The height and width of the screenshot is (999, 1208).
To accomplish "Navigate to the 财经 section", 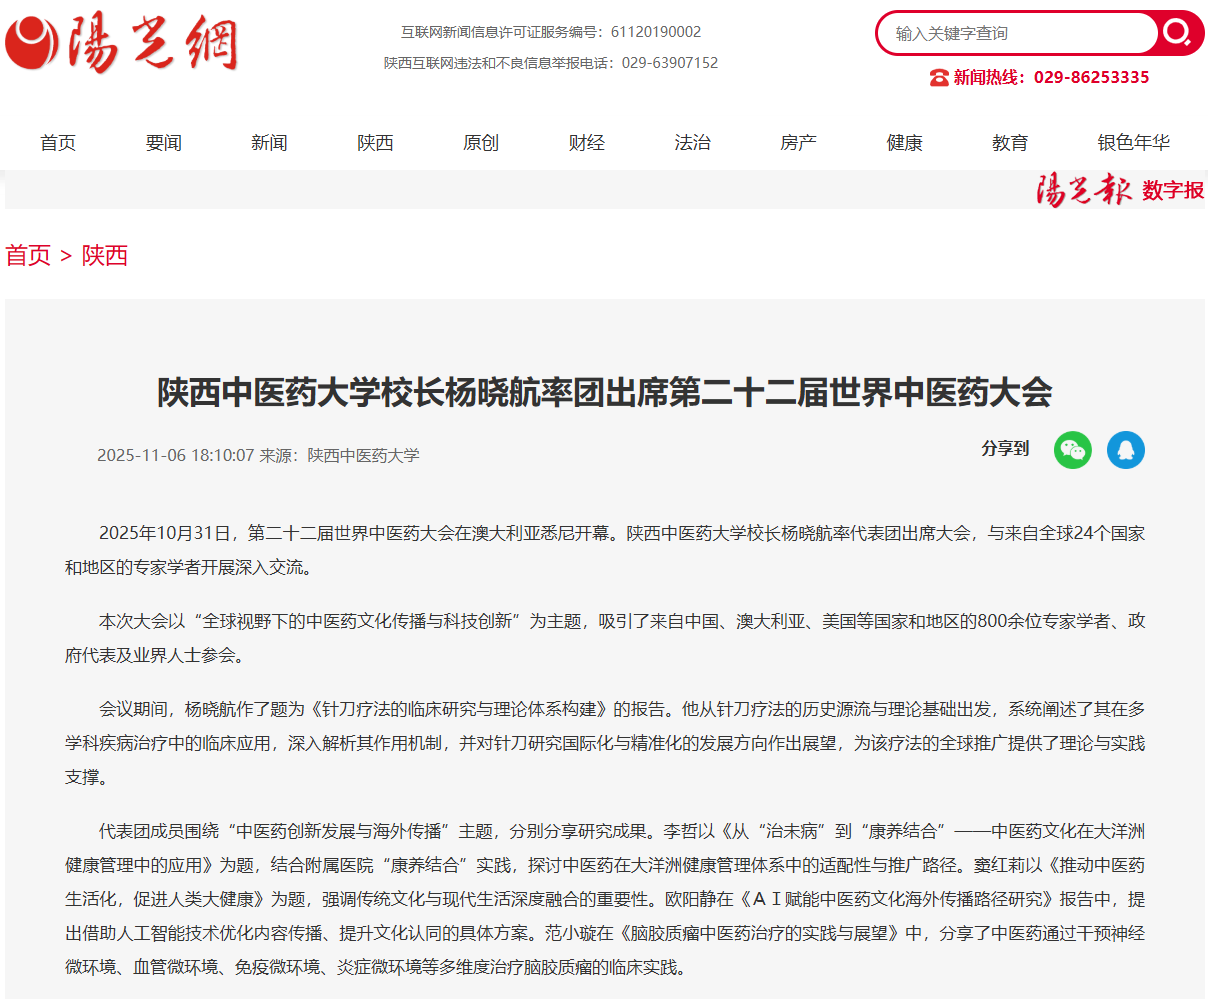I will [x=587, y=143].
